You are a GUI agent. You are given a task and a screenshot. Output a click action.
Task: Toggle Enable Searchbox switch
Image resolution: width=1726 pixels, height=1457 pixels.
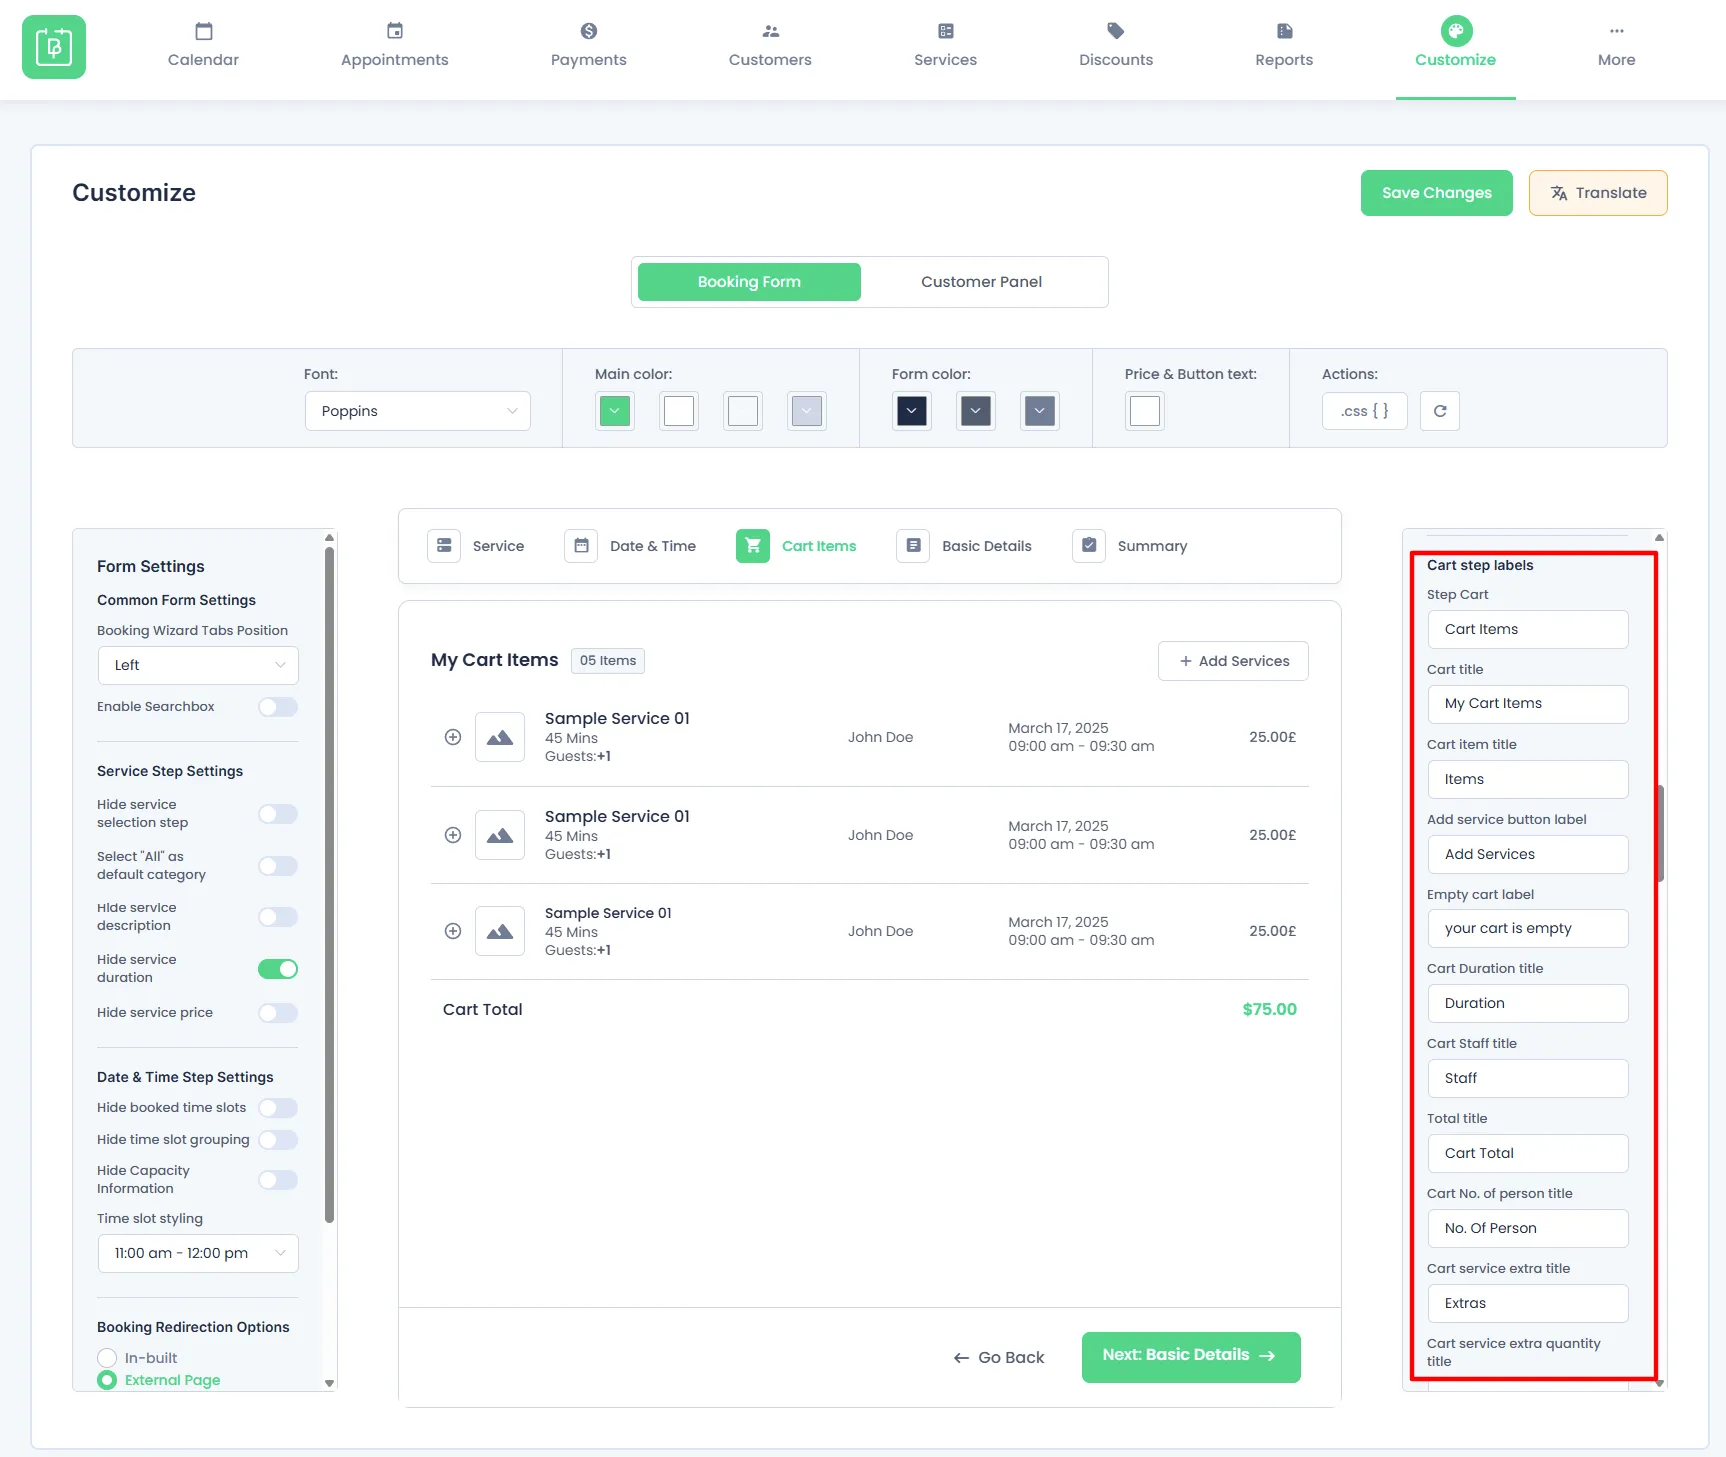(278, 707)
